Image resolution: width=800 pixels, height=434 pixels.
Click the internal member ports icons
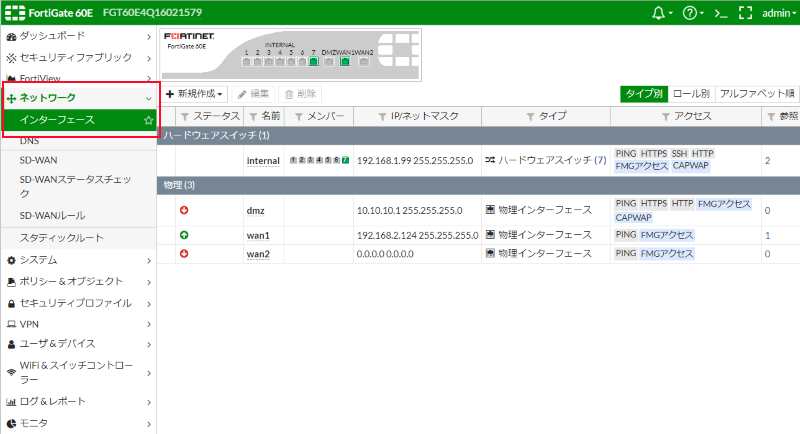pos(319,160)
